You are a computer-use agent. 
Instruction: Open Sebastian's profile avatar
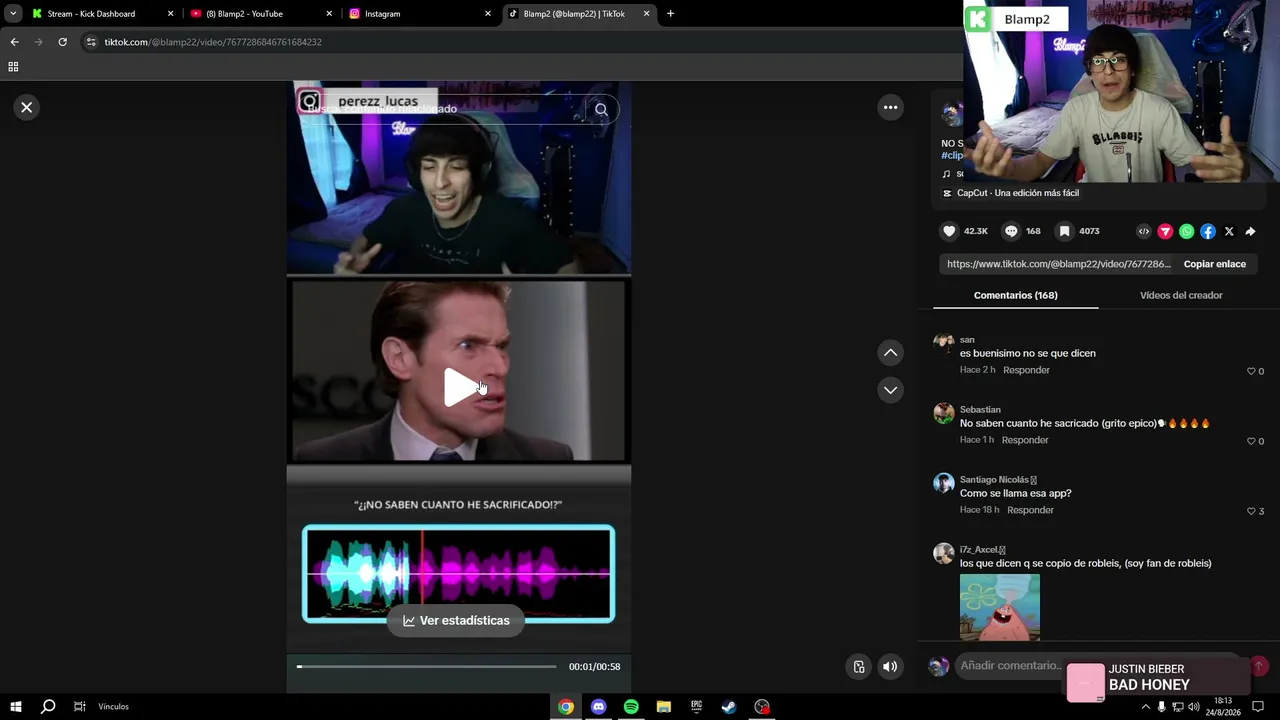point(943,413)
